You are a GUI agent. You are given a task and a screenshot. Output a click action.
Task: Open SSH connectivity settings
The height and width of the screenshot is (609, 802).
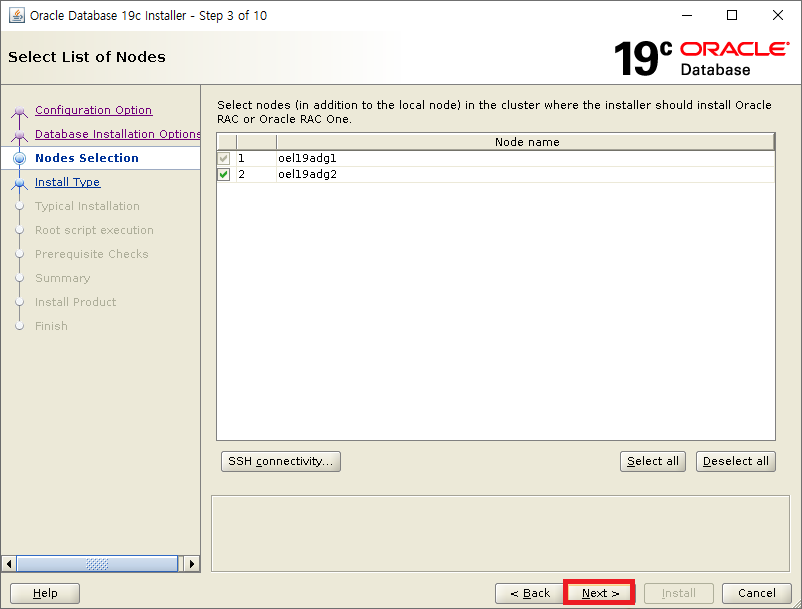[281, 461]
